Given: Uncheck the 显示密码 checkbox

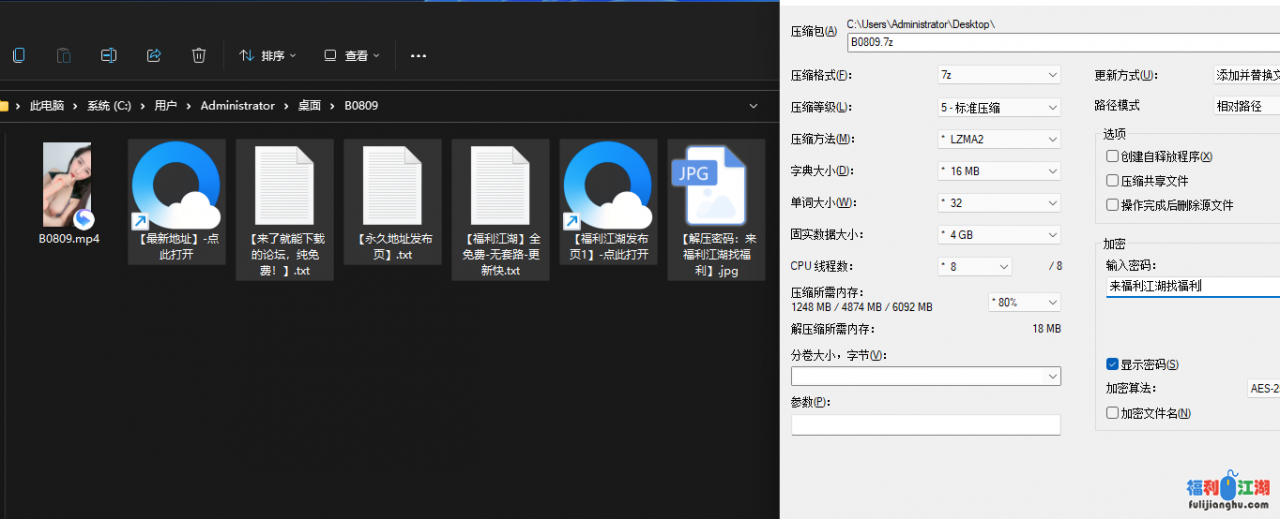Looking at the screenshot, I should pyautogui.click(x=1112, y=365).
